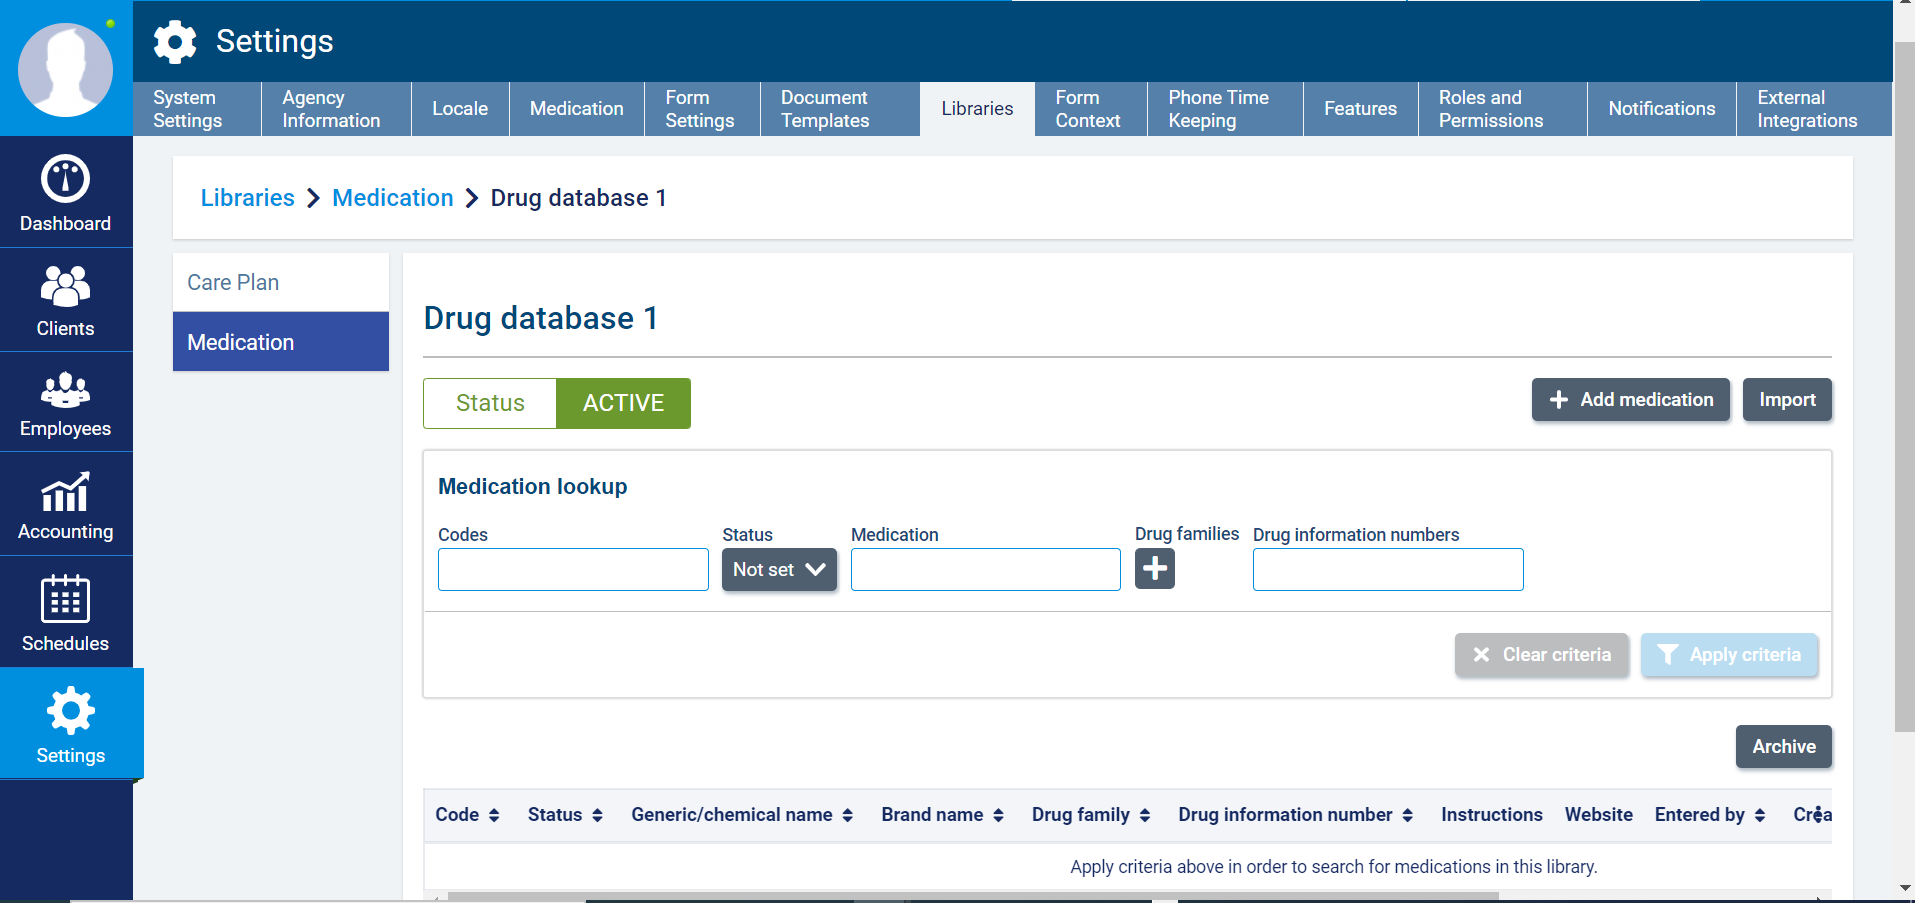Screen dimensions: 1915x903
Task: Click the Settings gear in sidebar
Action: tap(70, 723)
